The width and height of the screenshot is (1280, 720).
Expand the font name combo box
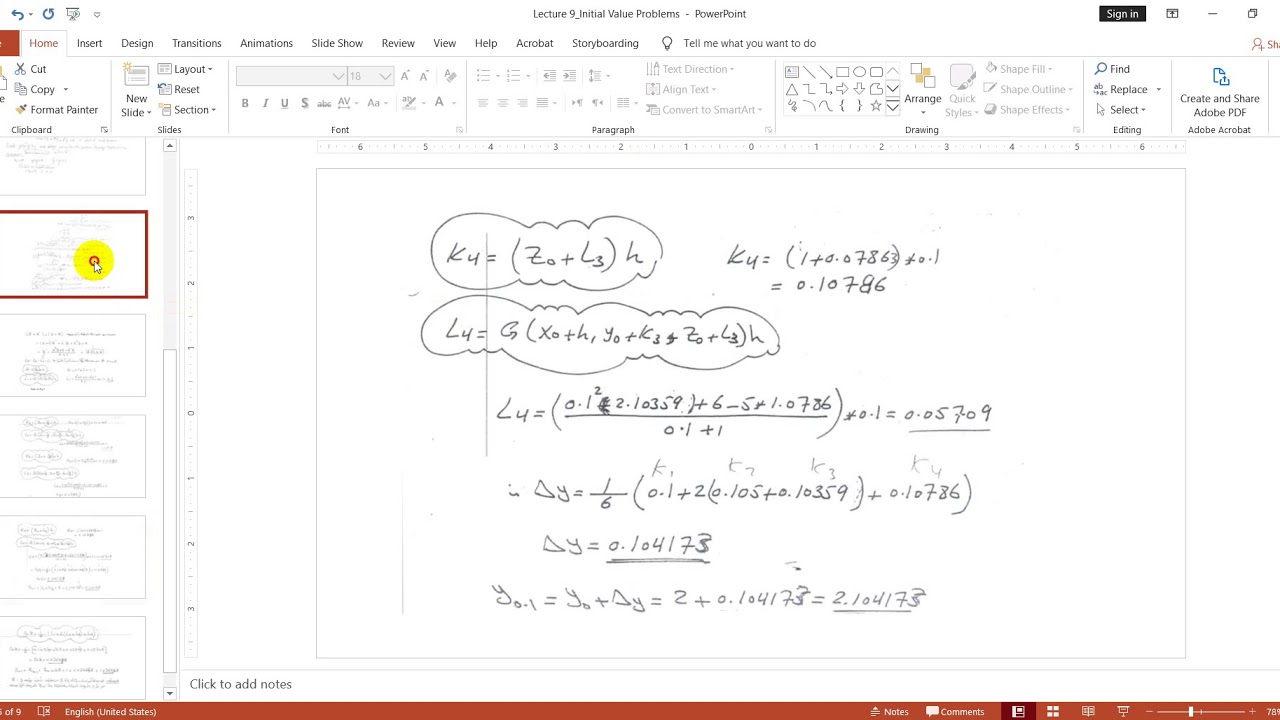pyautogui.click(x=338, y=76)
